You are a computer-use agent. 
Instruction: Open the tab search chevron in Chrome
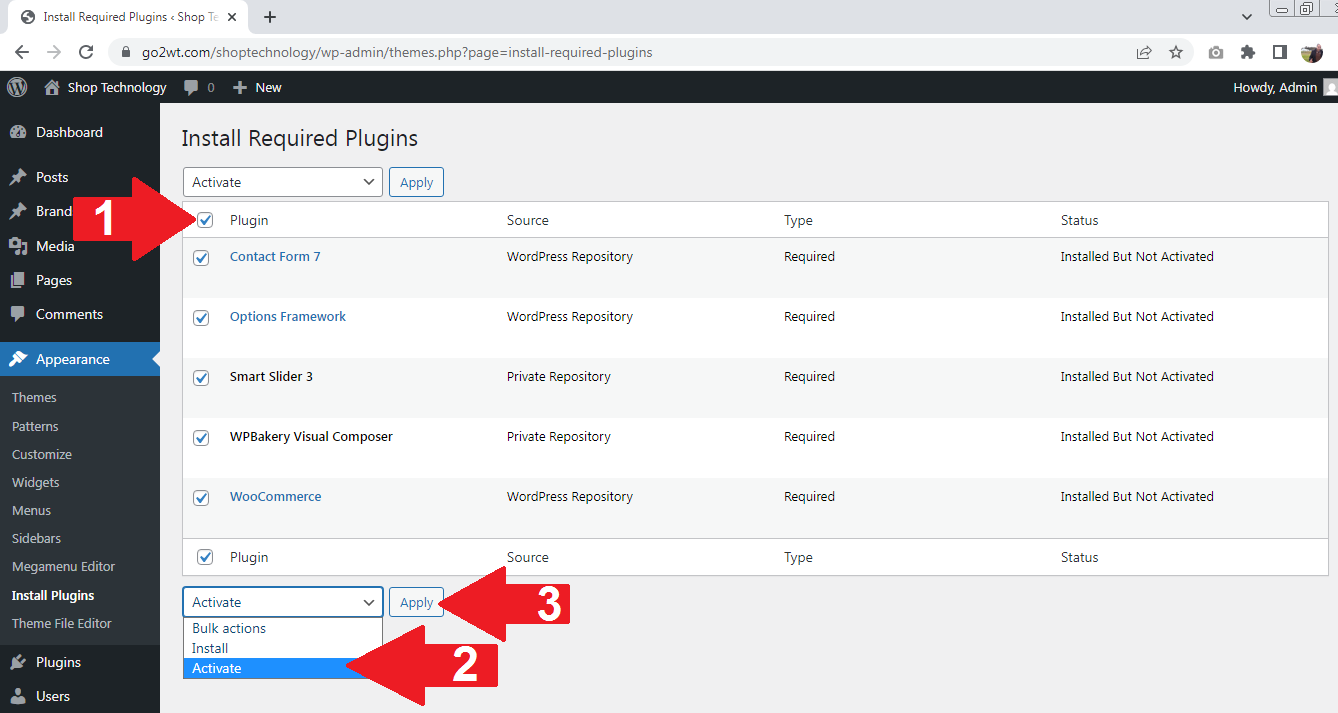click(1246, 17)
